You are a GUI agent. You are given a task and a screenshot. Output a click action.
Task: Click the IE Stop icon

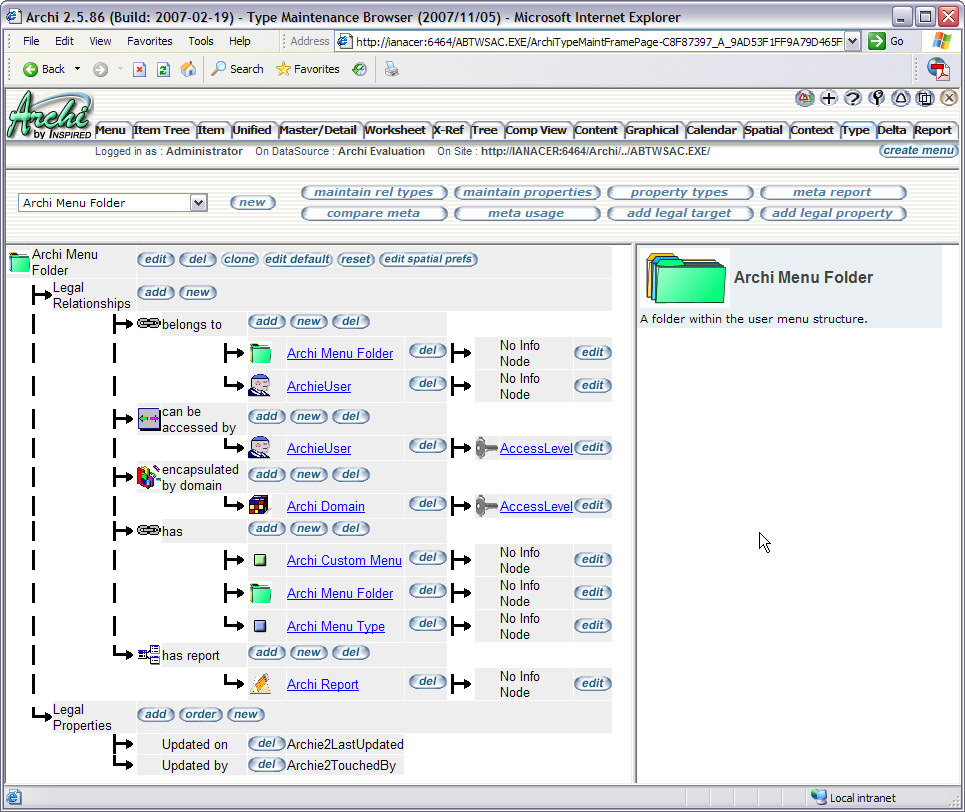pyautogui.click(x=140, y=70)
